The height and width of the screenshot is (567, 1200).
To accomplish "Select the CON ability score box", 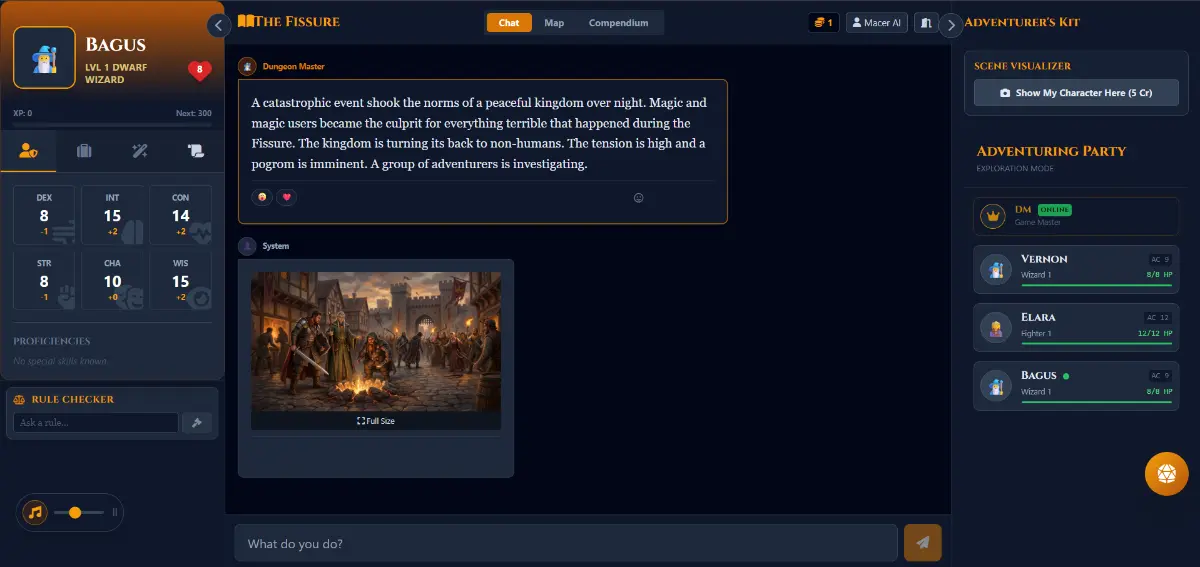I will pos(180,215).
